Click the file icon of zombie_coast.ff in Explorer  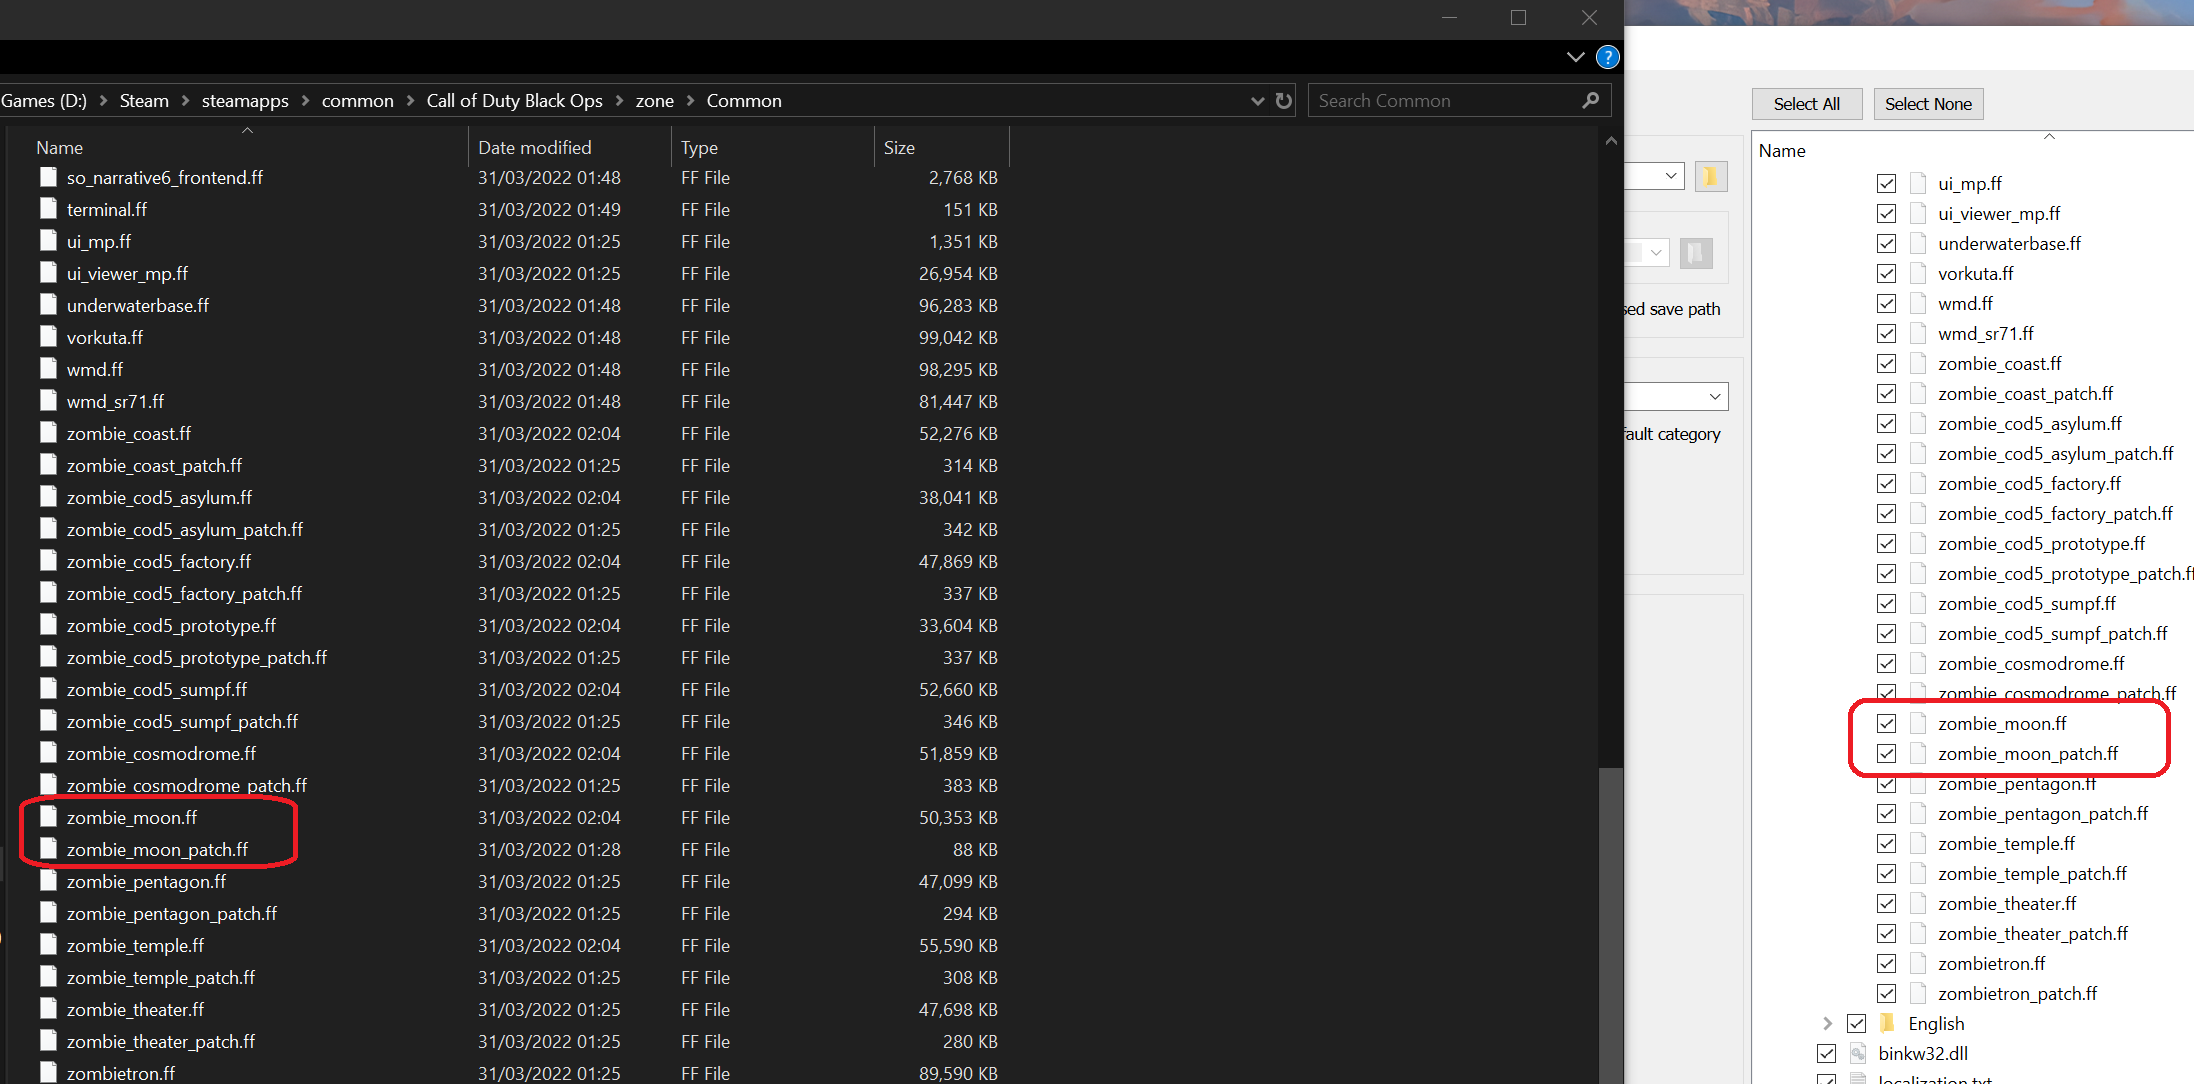(48, 433)
